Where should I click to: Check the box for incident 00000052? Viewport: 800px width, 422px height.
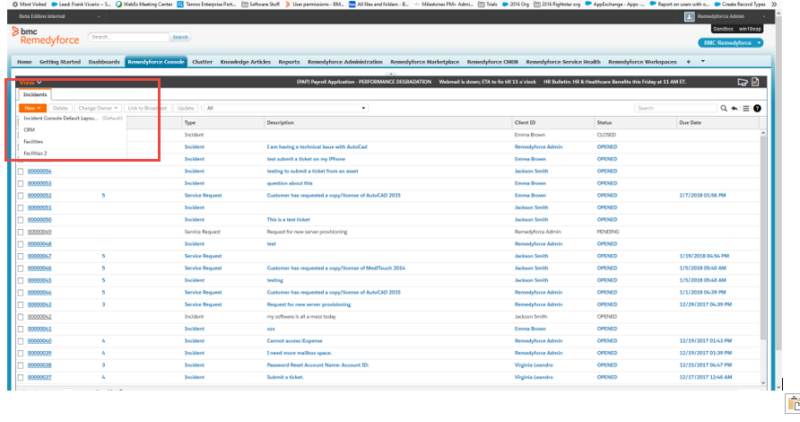point(21,196)
